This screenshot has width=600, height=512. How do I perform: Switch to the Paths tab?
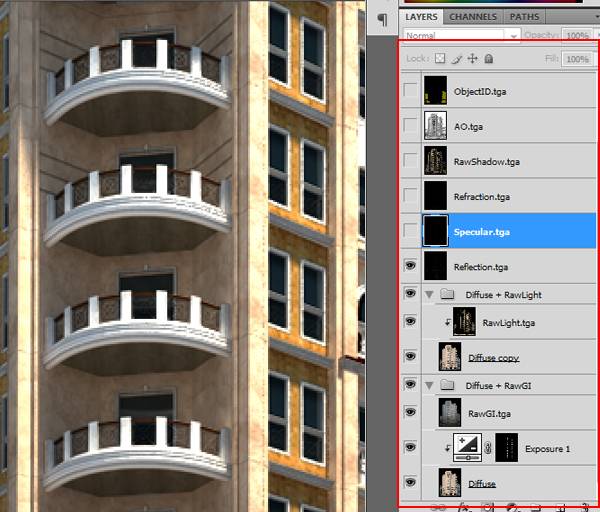click(524, 17)
